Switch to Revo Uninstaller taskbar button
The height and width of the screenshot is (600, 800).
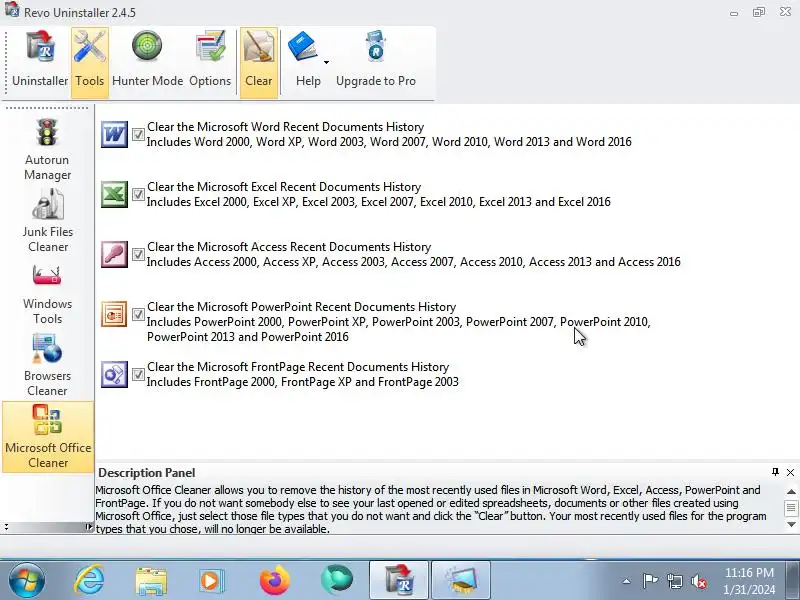point(399,580)
